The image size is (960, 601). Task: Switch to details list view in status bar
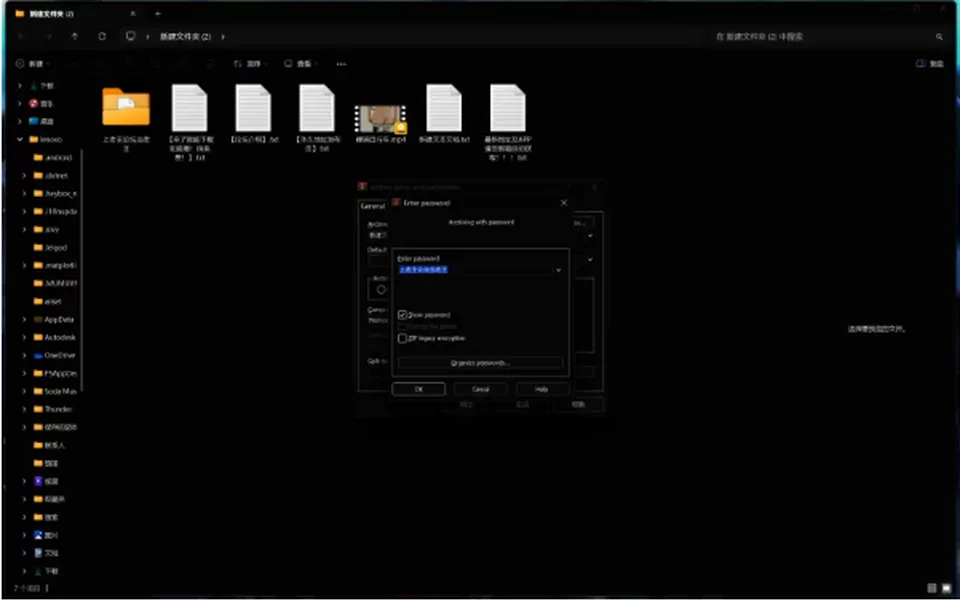click(x=932, y=588)
